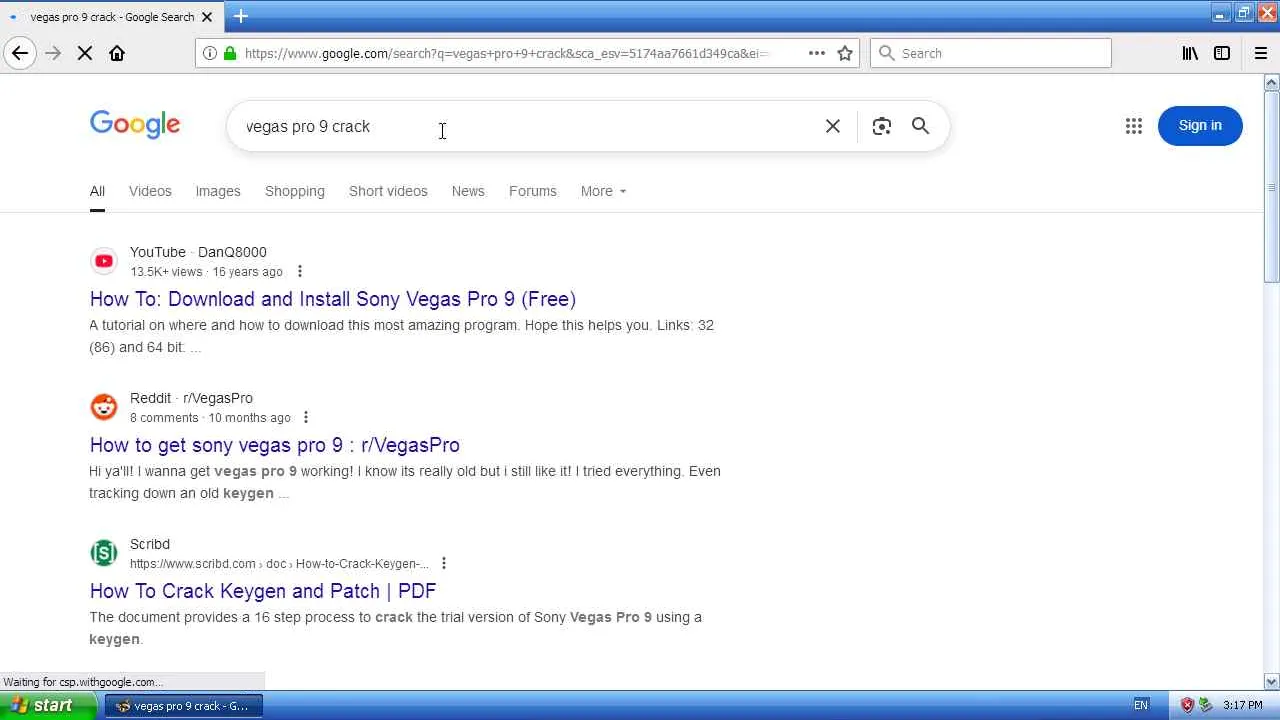Open the Google apps grid
Viewport: 1280px width, 720px height.
pyautogui.click(x=1133, y=126)
